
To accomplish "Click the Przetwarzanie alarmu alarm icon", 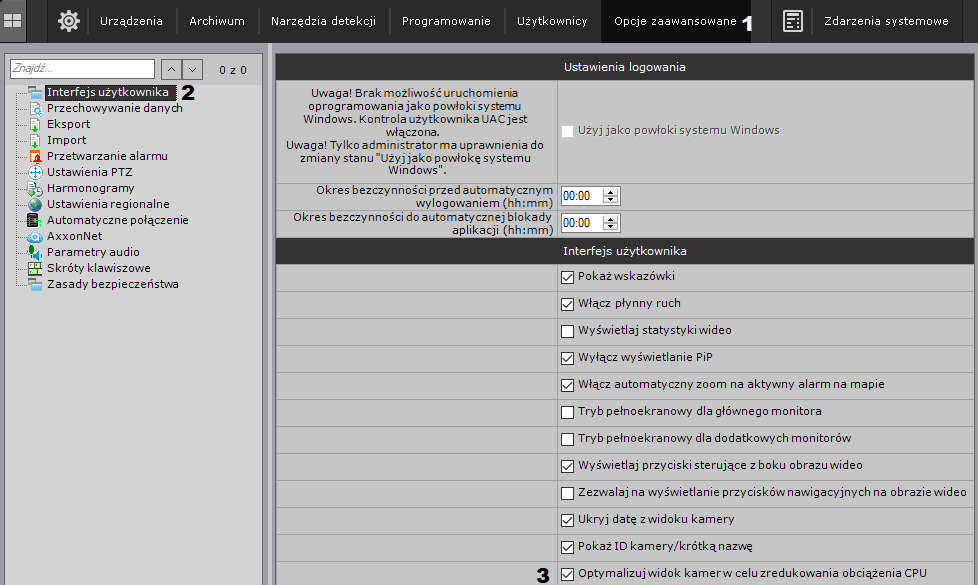I will tap(35, 157).
